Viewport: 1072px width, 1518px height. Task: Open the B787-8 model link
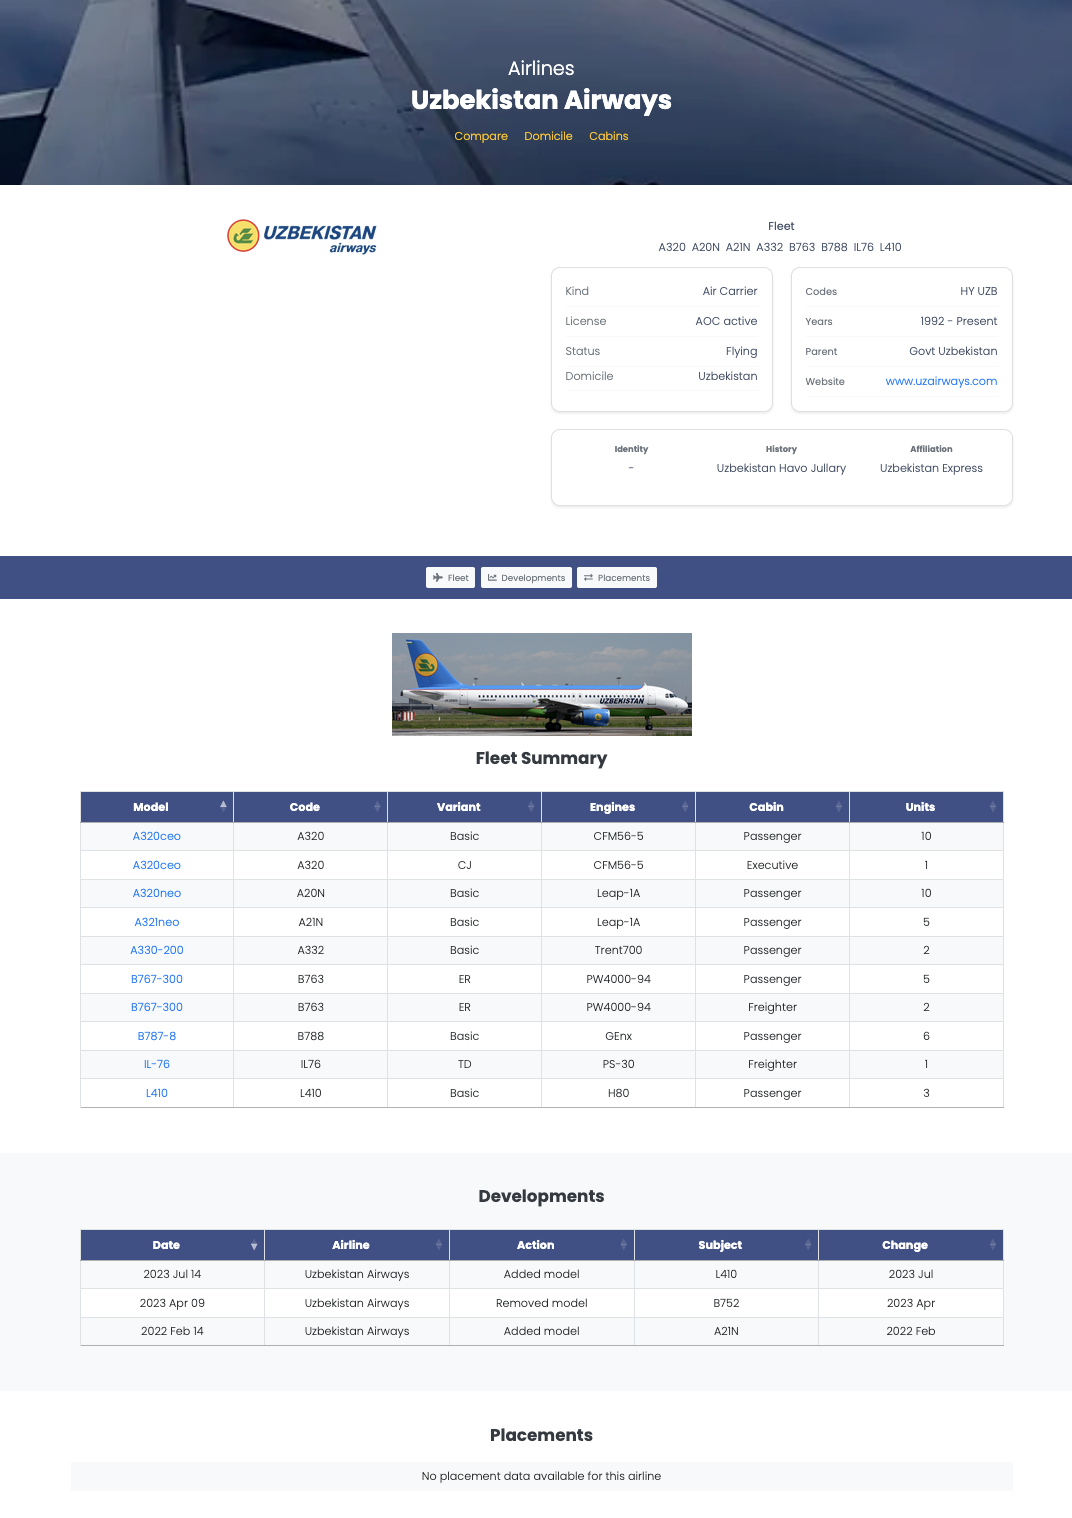(157, 1036)
